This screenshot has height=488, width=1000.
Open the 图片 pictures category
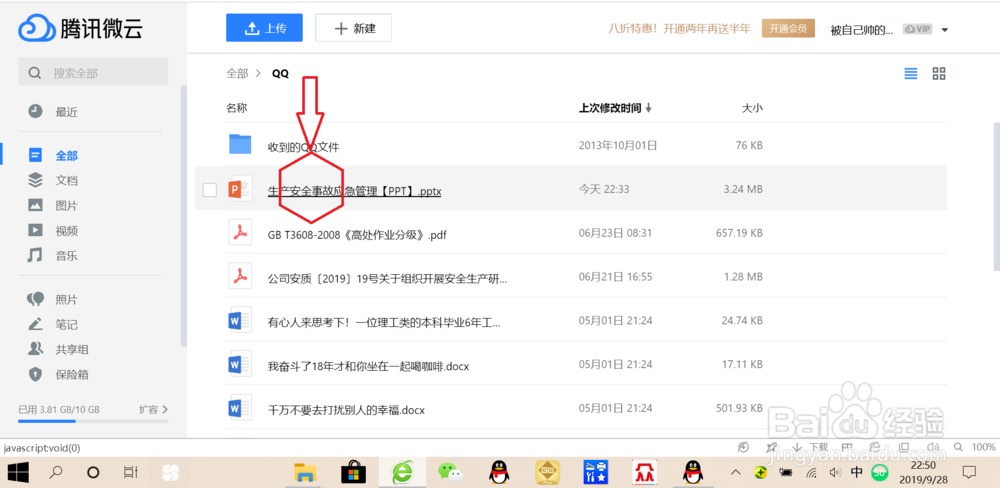(66, 205)
